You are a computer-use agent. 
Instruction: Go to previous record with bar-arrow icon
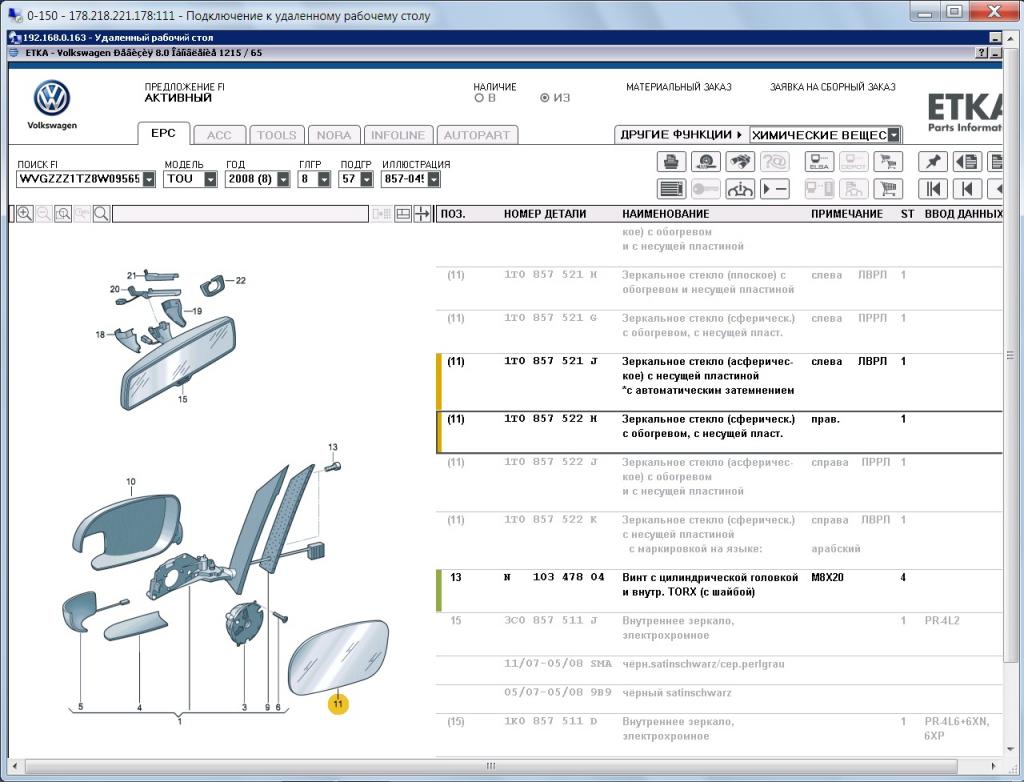967,189
